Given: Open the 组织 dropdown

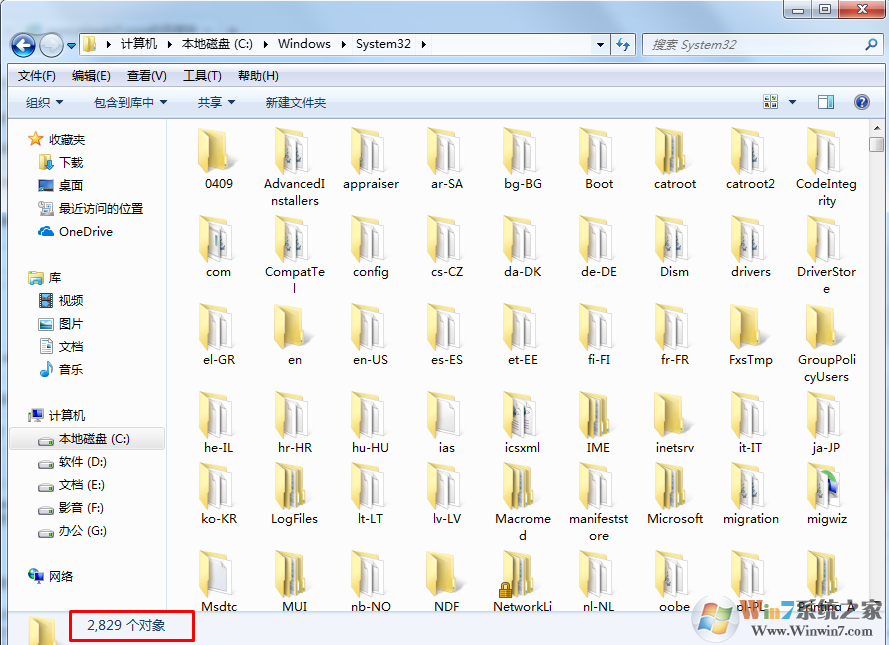Looking at the screenshot, I should pyautogui.click(x=44, y=103).
